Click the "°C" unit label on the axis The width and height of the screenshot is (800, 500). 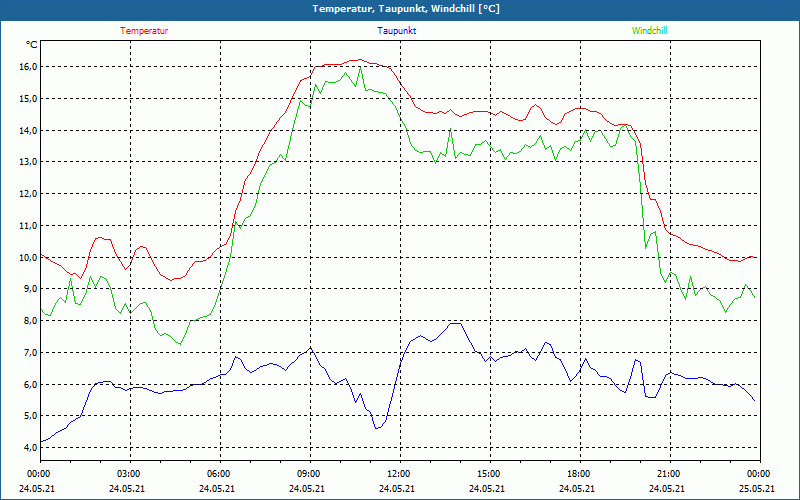click(32, 45)
